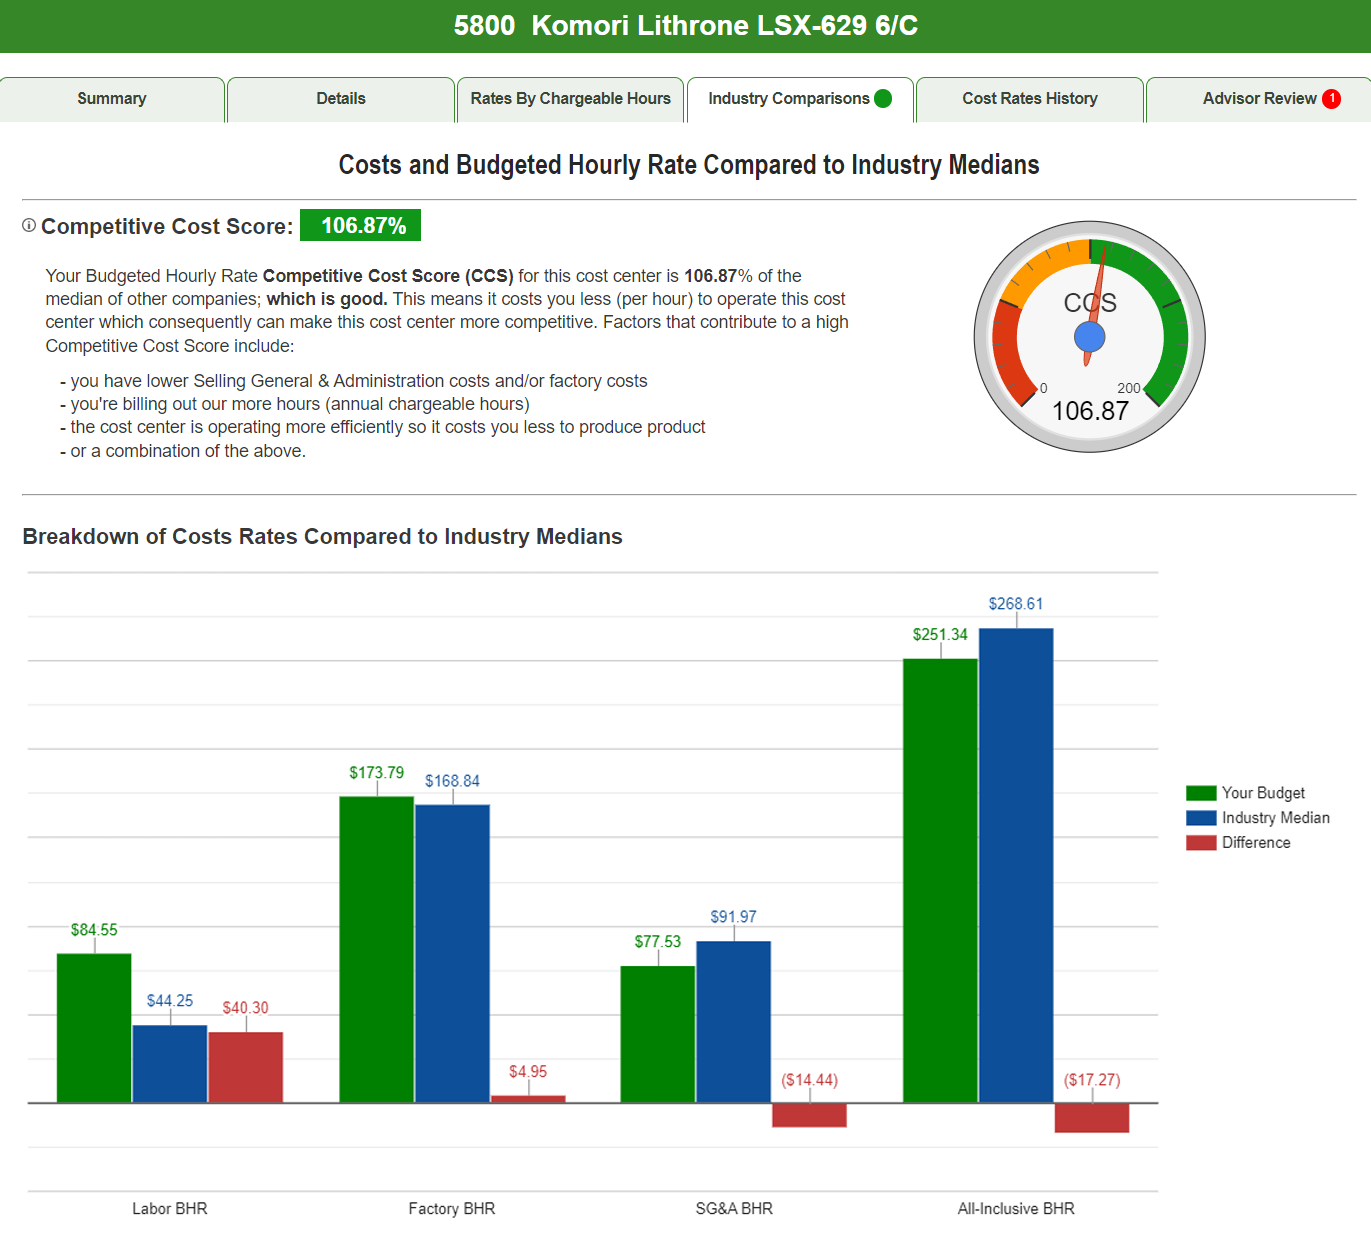Click the ($14.44) data label
The height and width of the screenshot is (1249, 1371).
(x=810, y=1080)
